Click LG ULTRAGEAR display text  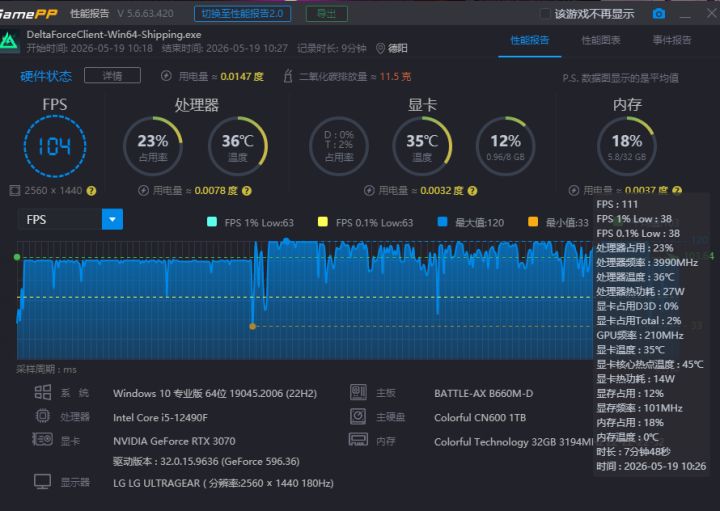(223, 483)
